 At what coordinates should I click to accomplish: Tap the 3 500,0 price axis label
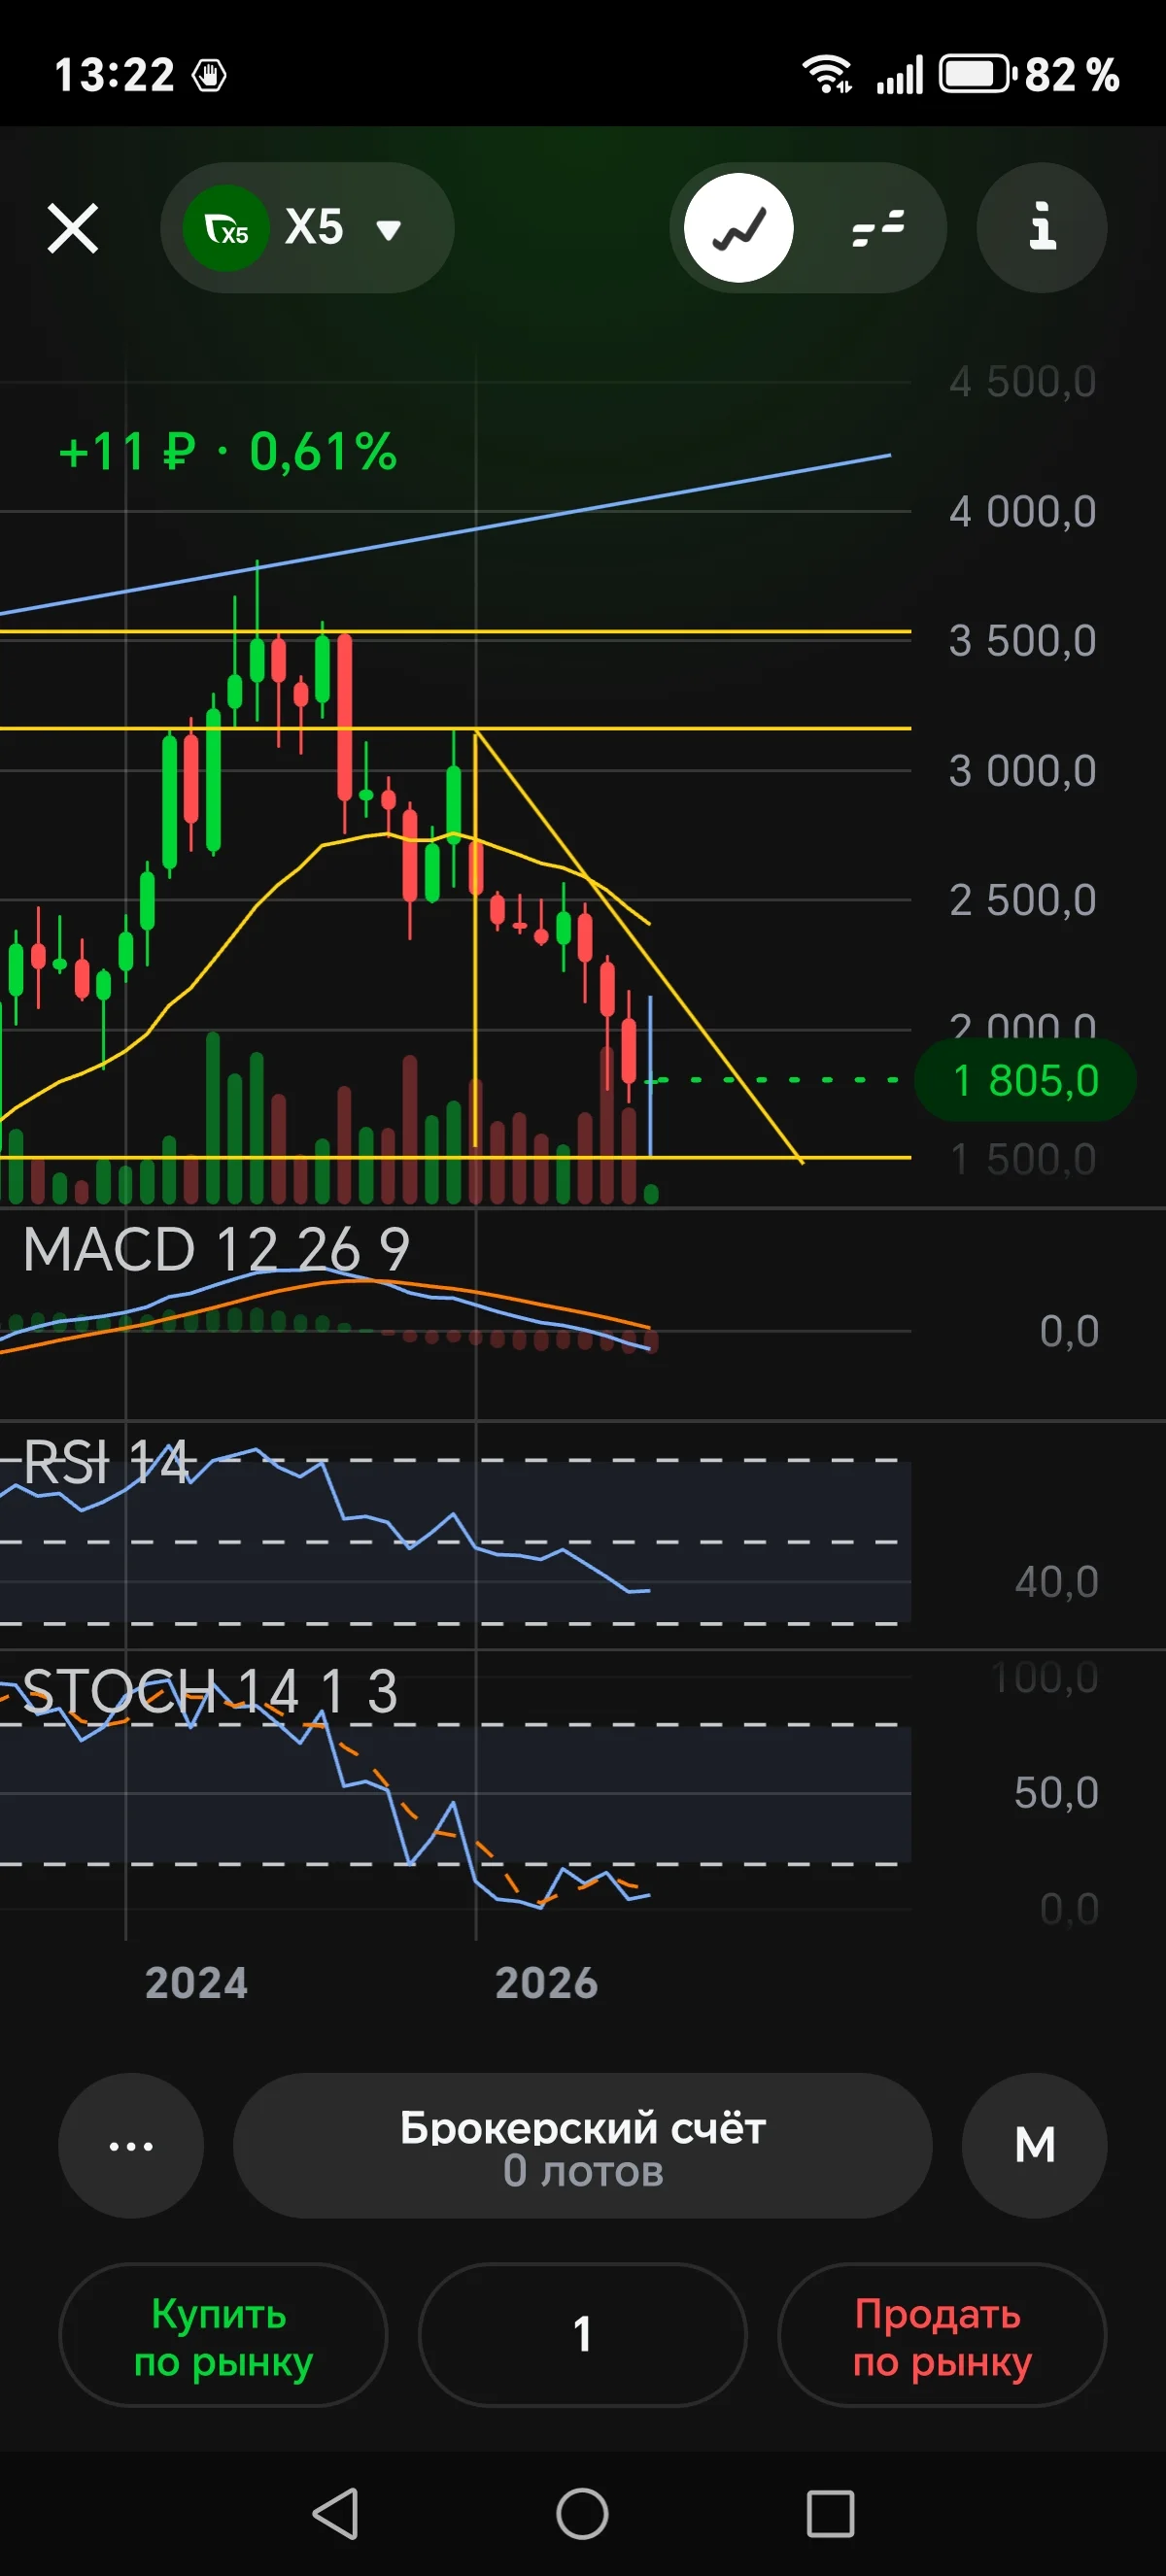[1023, 641]
